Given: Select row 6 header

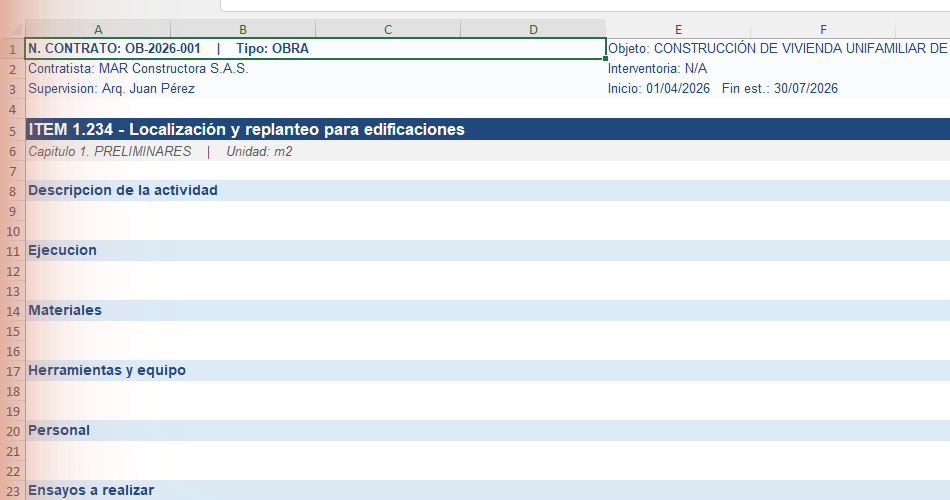Looking at the screenshot, I should click(13, 152).
